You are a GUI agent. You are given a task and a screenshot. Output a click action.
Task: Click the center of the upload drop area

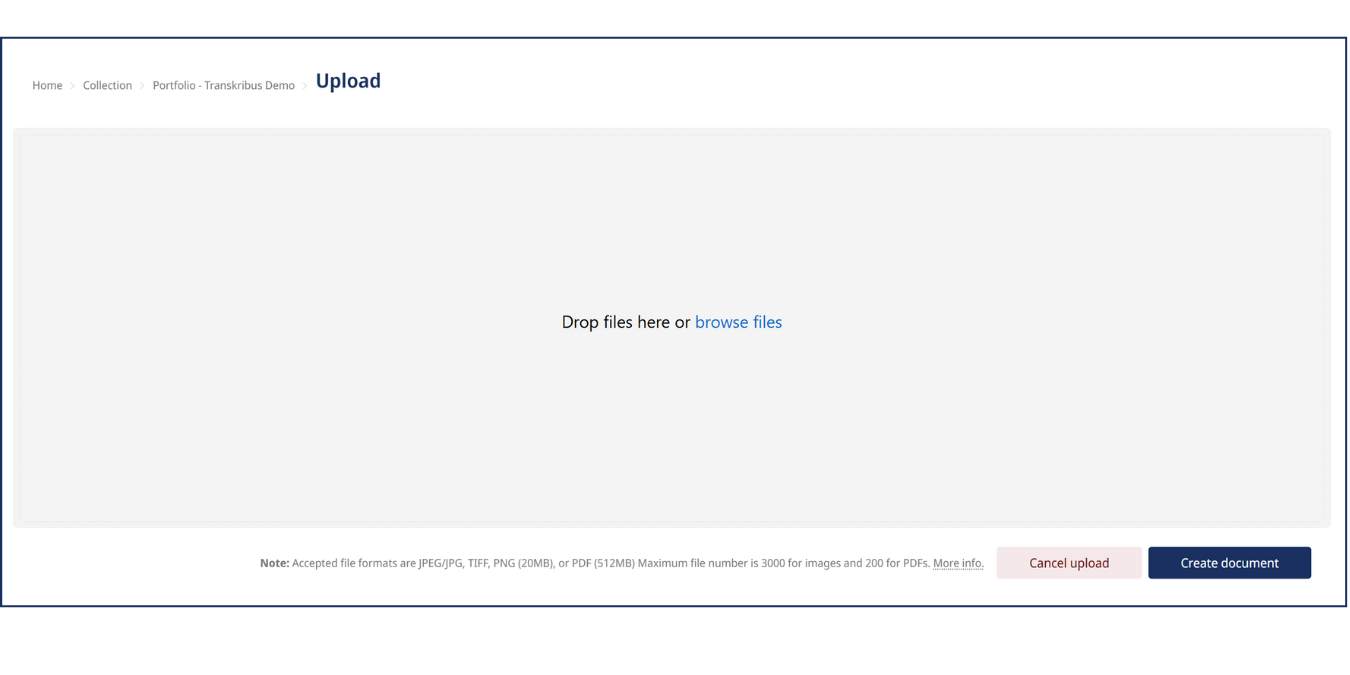click(x=672, y=327)
